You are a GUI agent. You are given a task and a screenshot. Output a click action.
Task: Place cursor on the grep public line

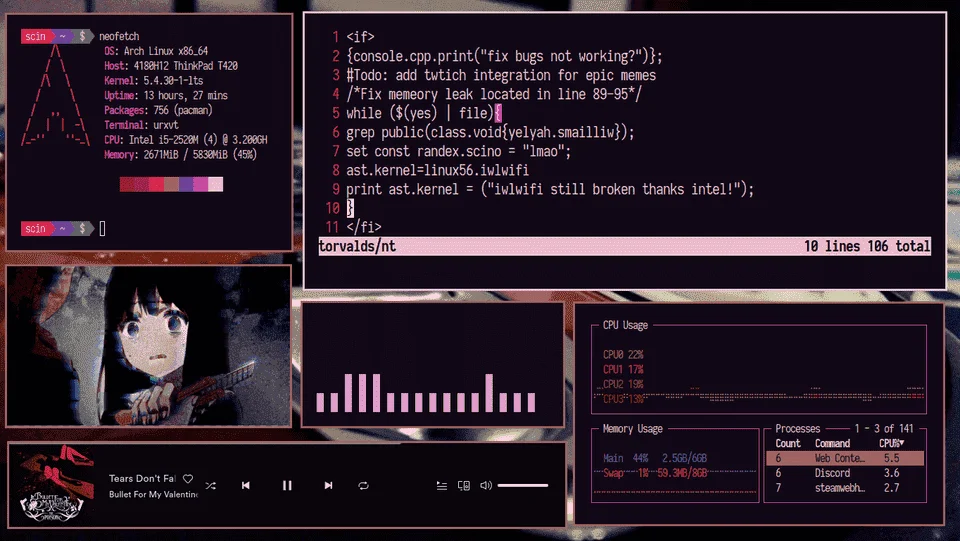[x=490, y=132]
